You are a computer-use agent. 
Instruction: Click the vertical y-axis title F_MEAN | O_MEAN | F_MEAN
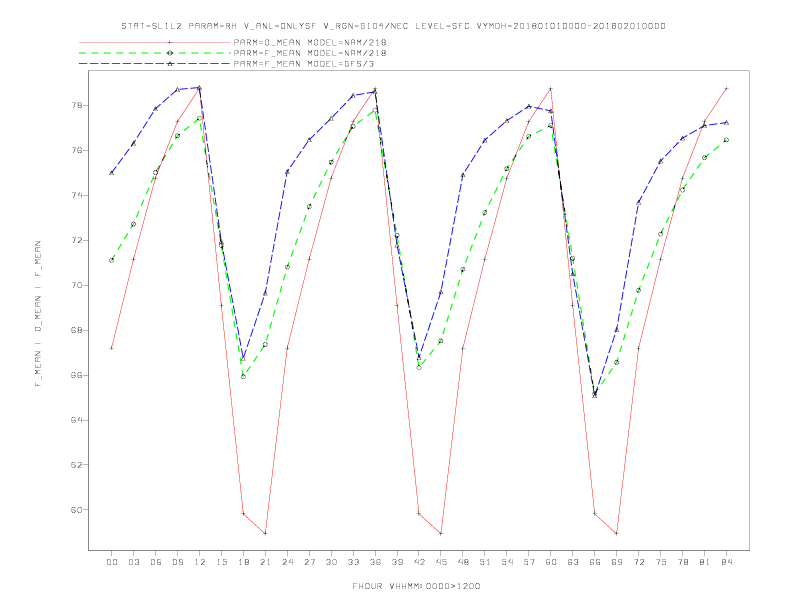click(38, 314)
